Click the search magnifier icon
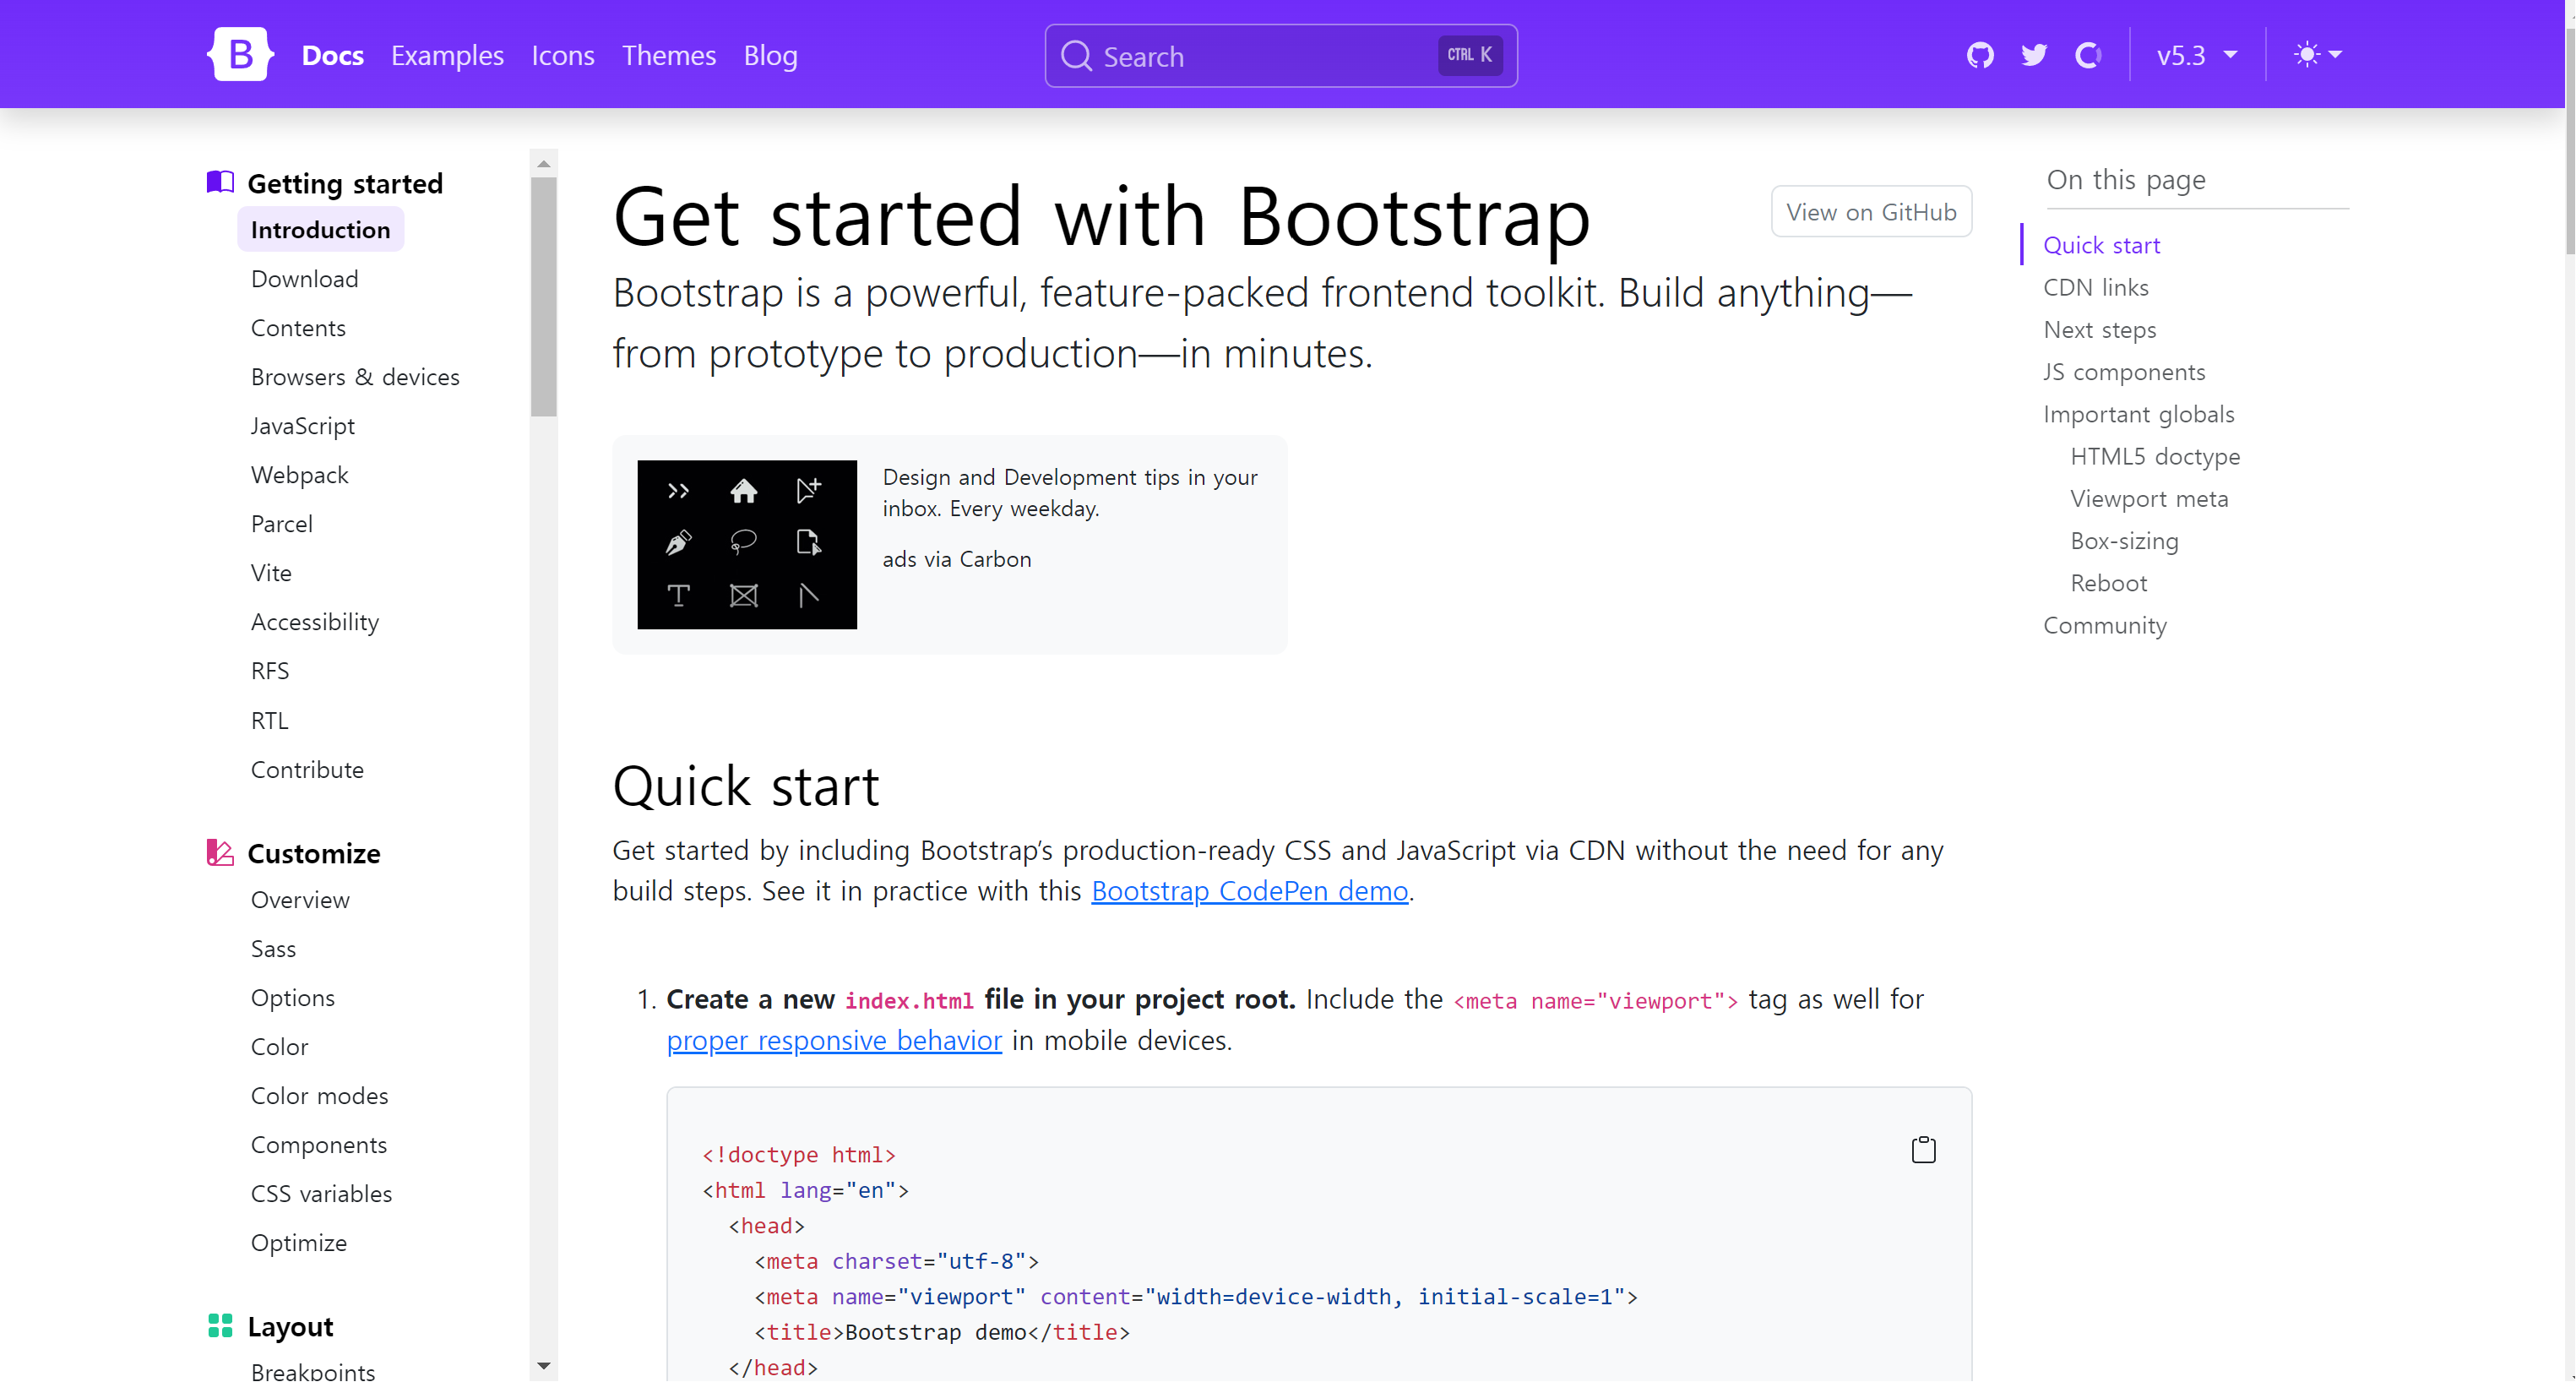This screenshot has width=2576, height=1382. (1076, 56)
